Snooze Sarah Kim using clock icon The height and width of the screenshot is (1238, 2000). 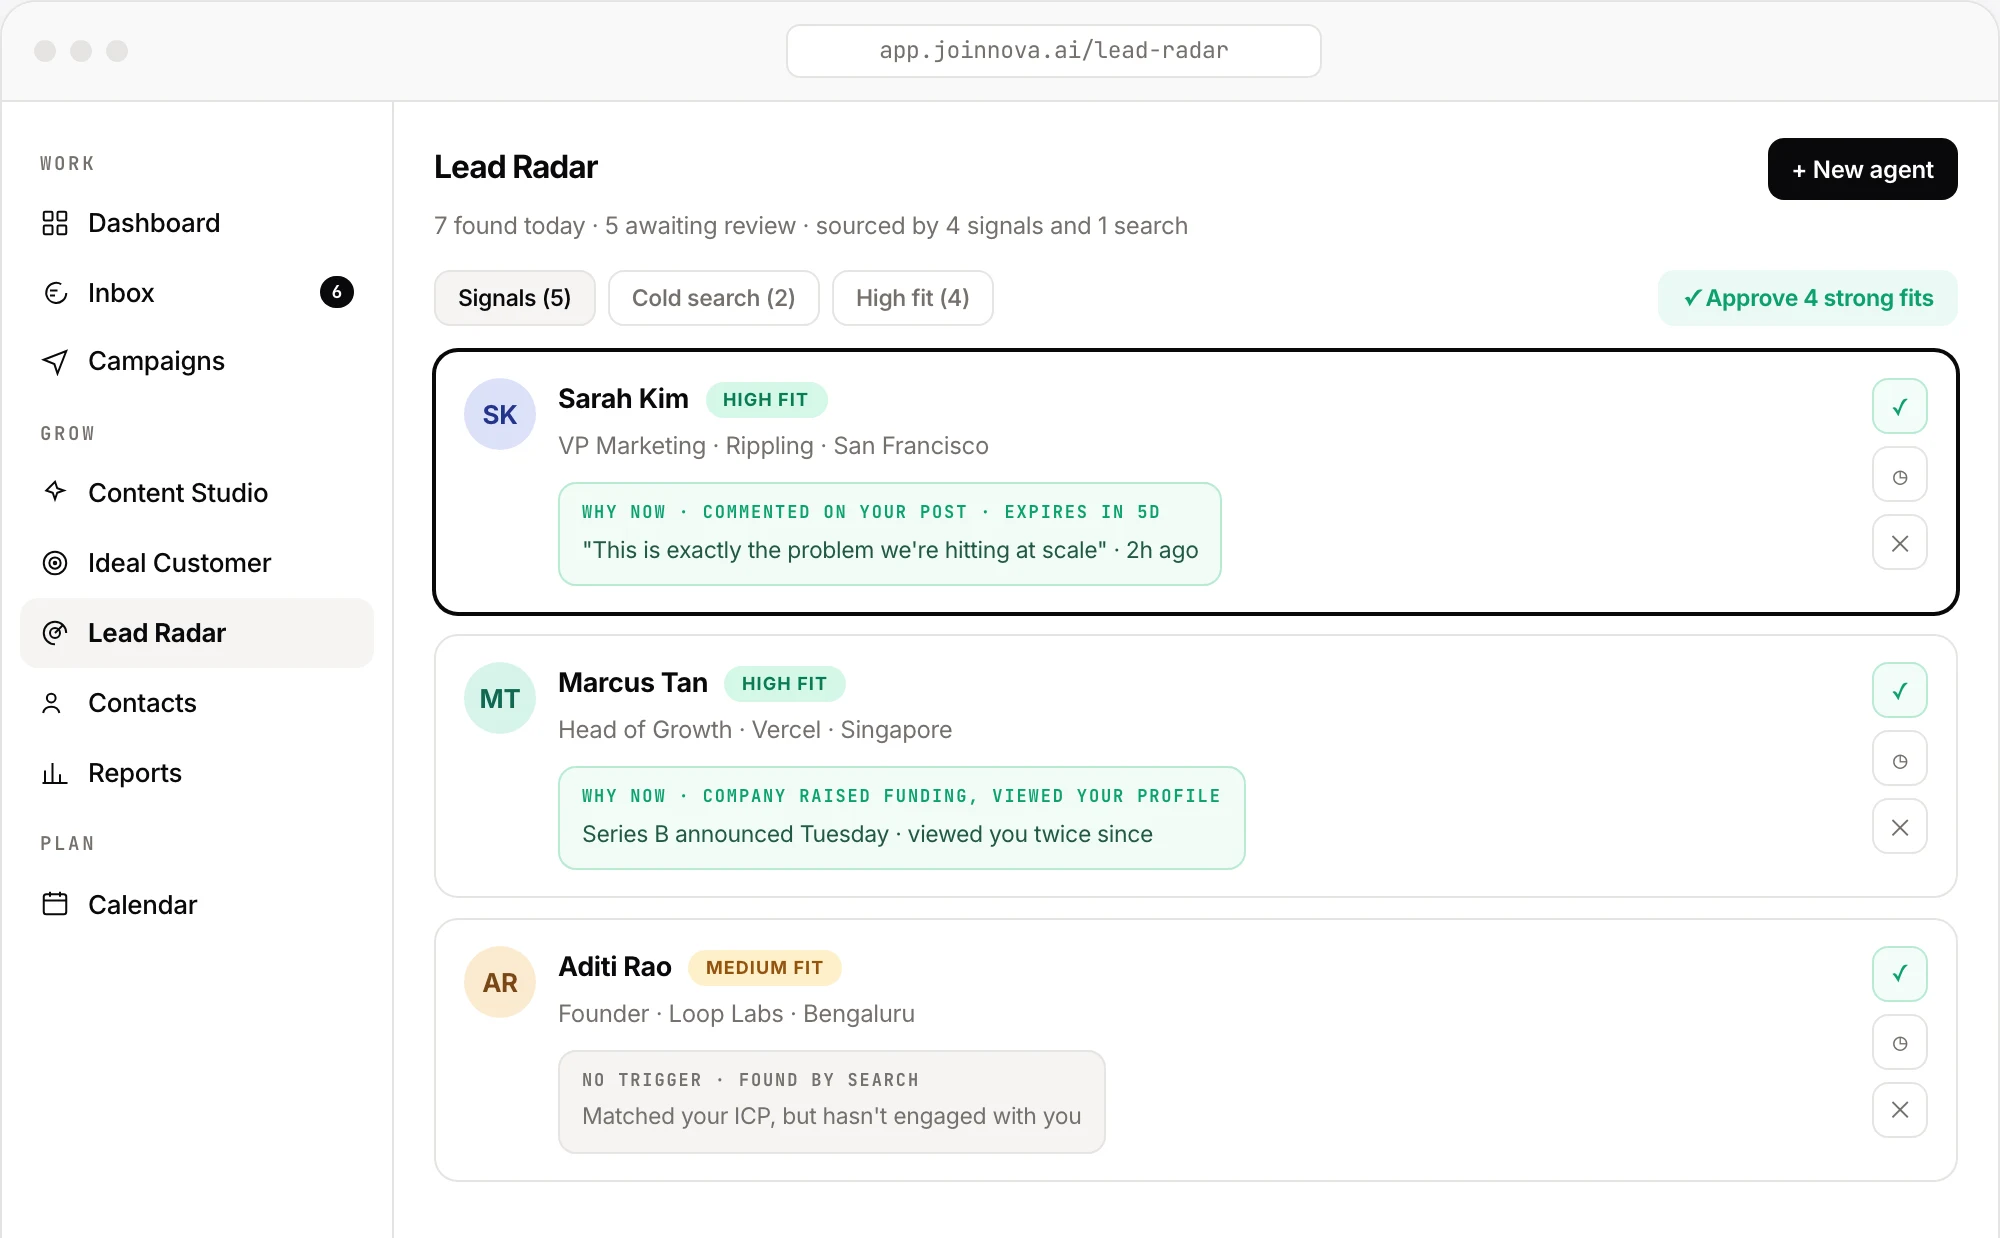1900,475
